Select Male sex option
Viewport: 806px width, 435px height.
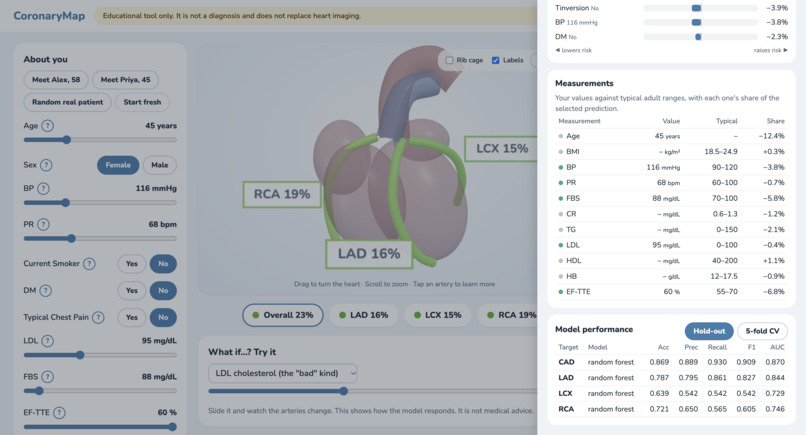point(159,165)
